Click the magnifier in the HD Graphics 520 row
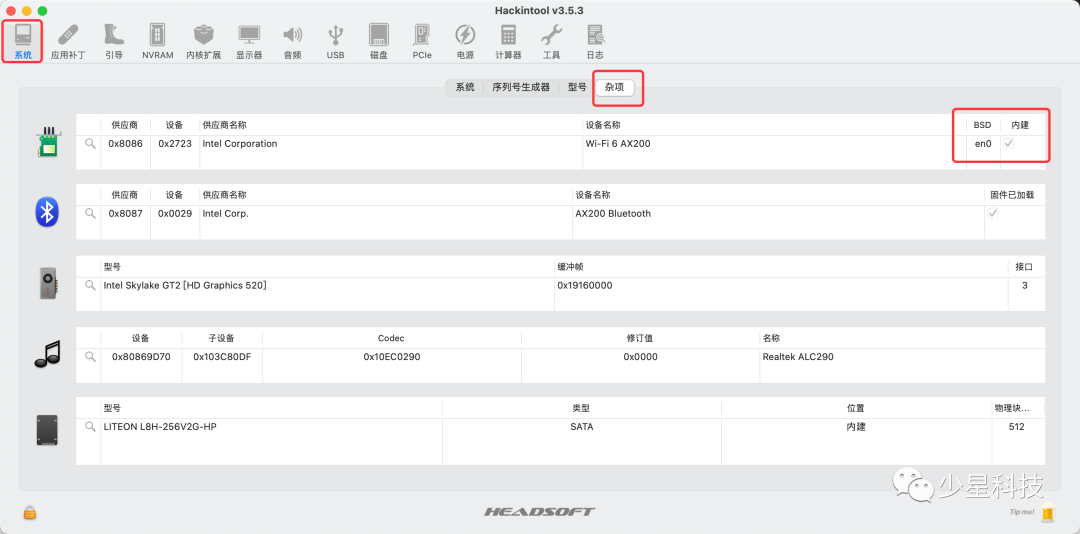The image size is (1080, 534). click(x=90, y=285)
